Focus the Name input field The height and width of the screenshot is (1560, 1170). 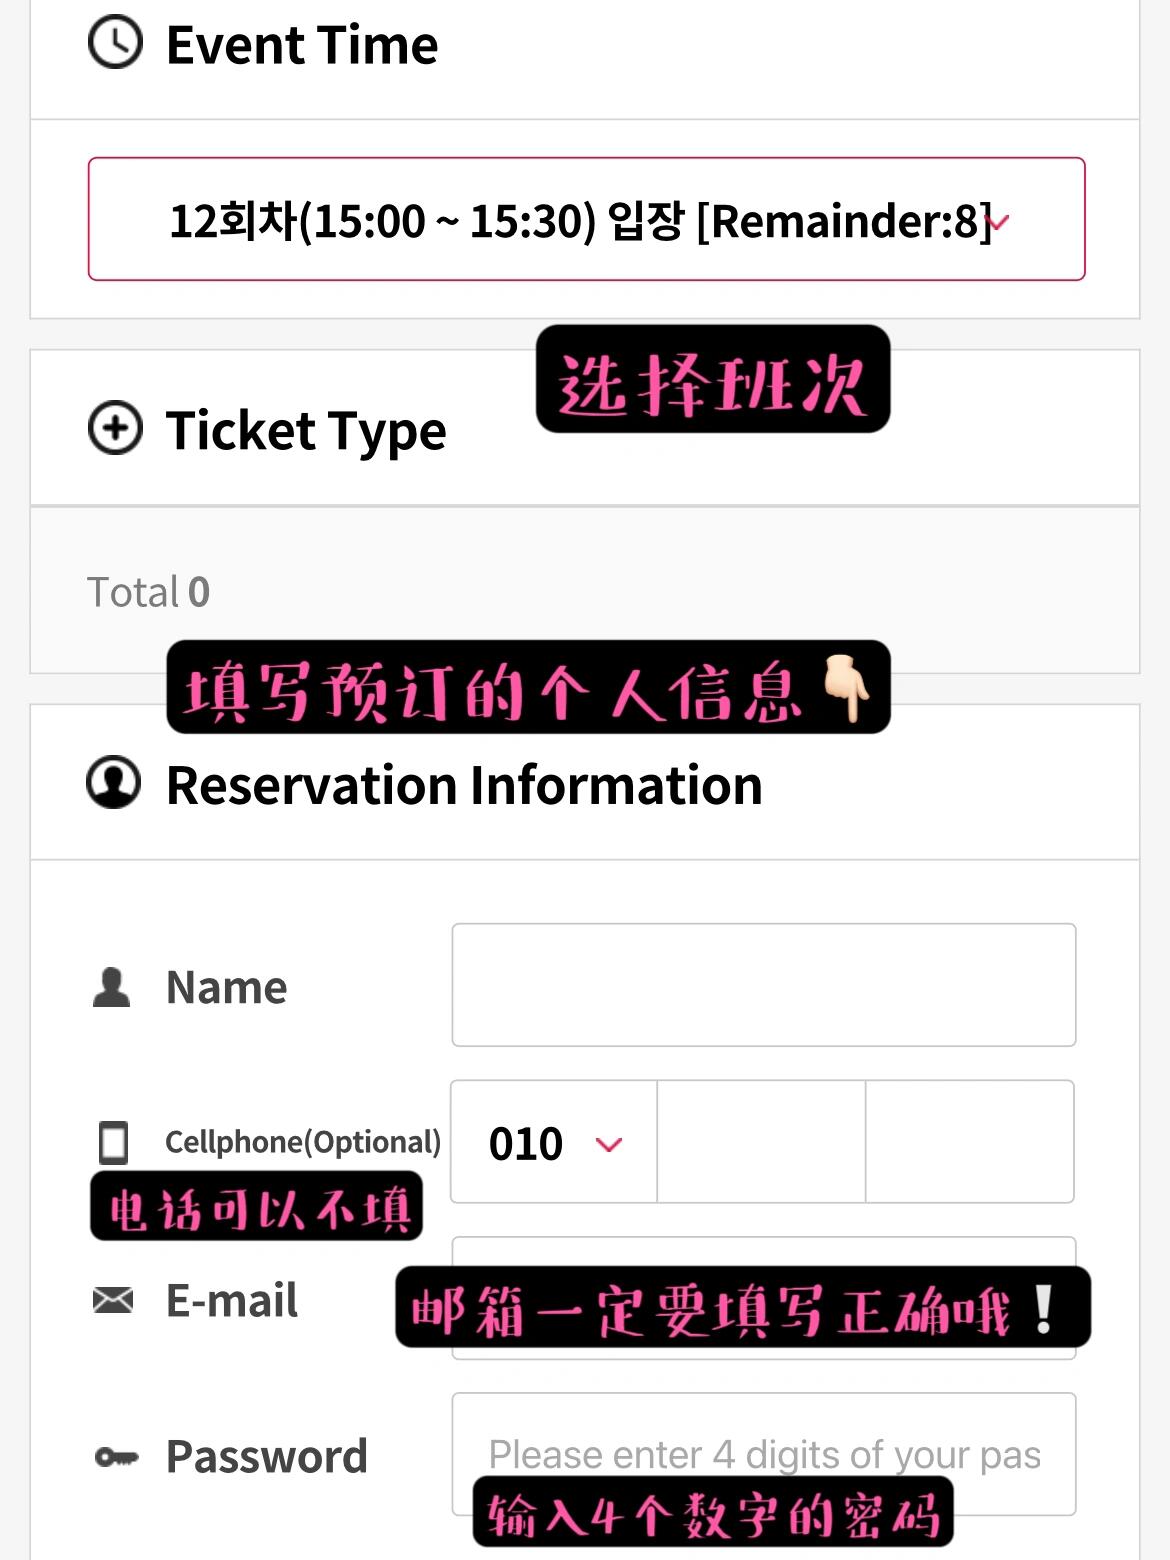point(764,985)
